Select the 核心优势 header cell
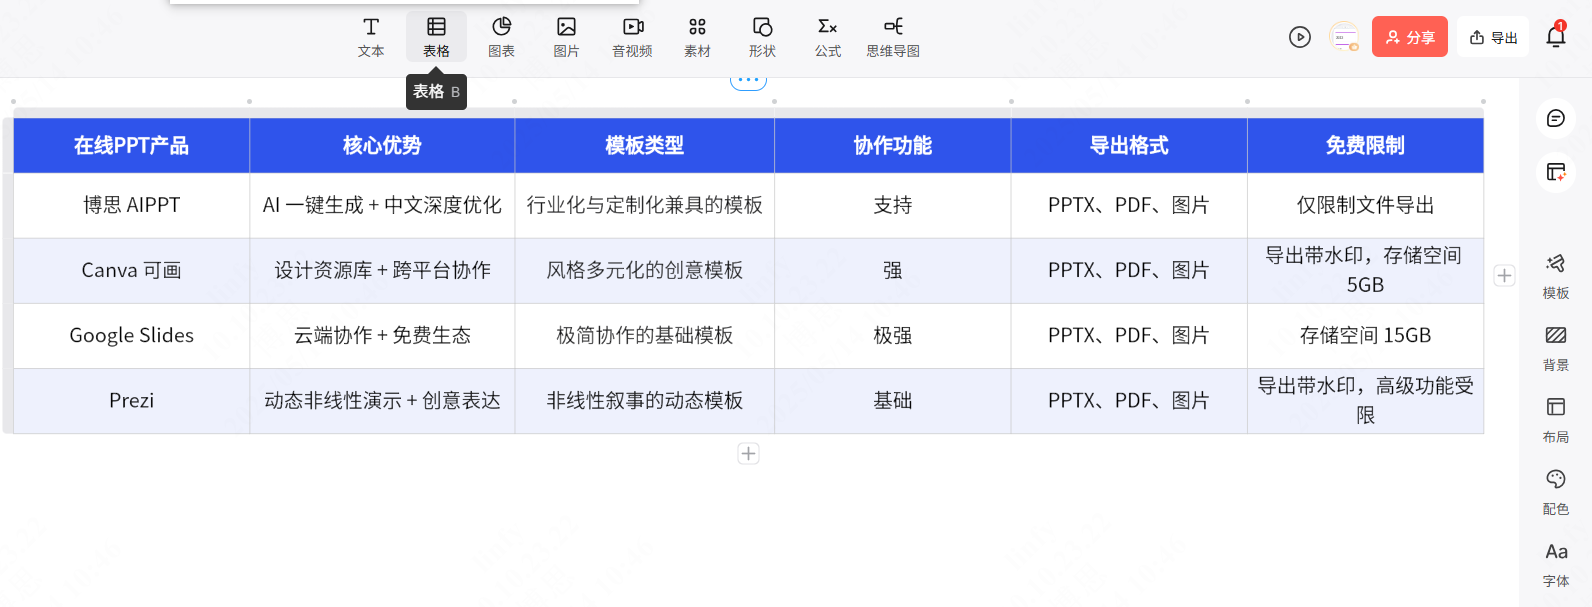The height and width of the screenshot is (607, 1592). 382,145
